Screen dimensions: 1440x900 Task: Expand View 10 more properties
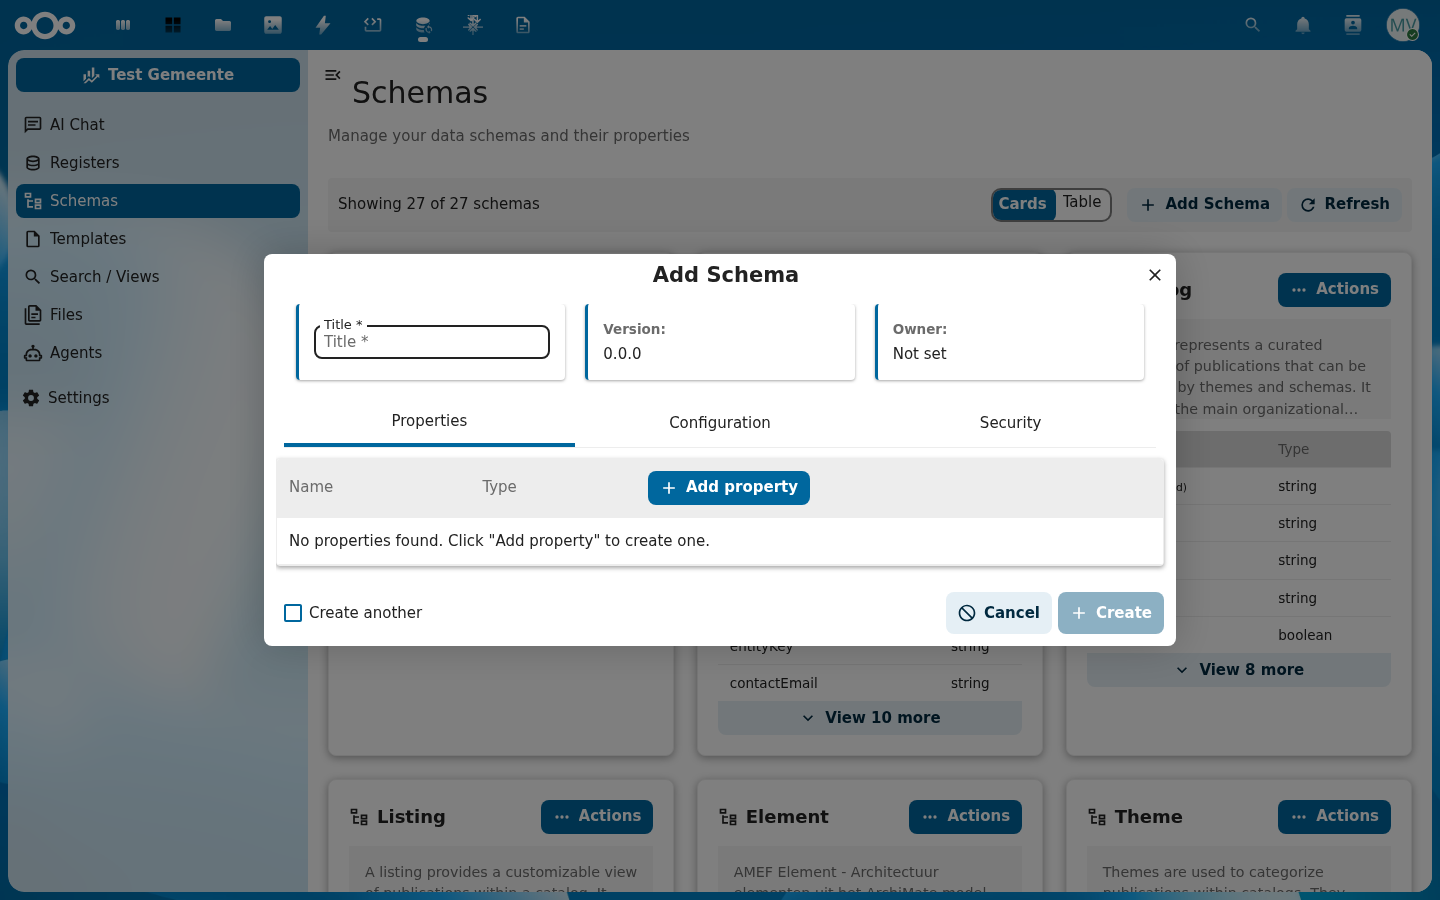870,718
